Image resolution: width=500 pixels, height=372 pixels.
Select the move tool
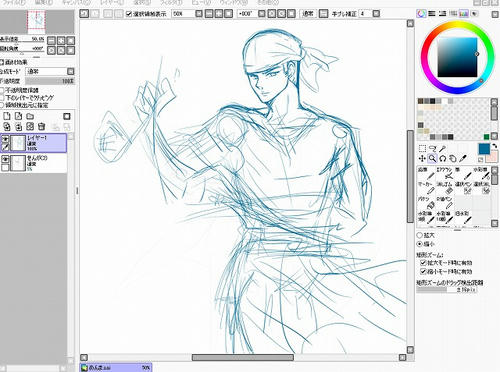coord(422,158)
